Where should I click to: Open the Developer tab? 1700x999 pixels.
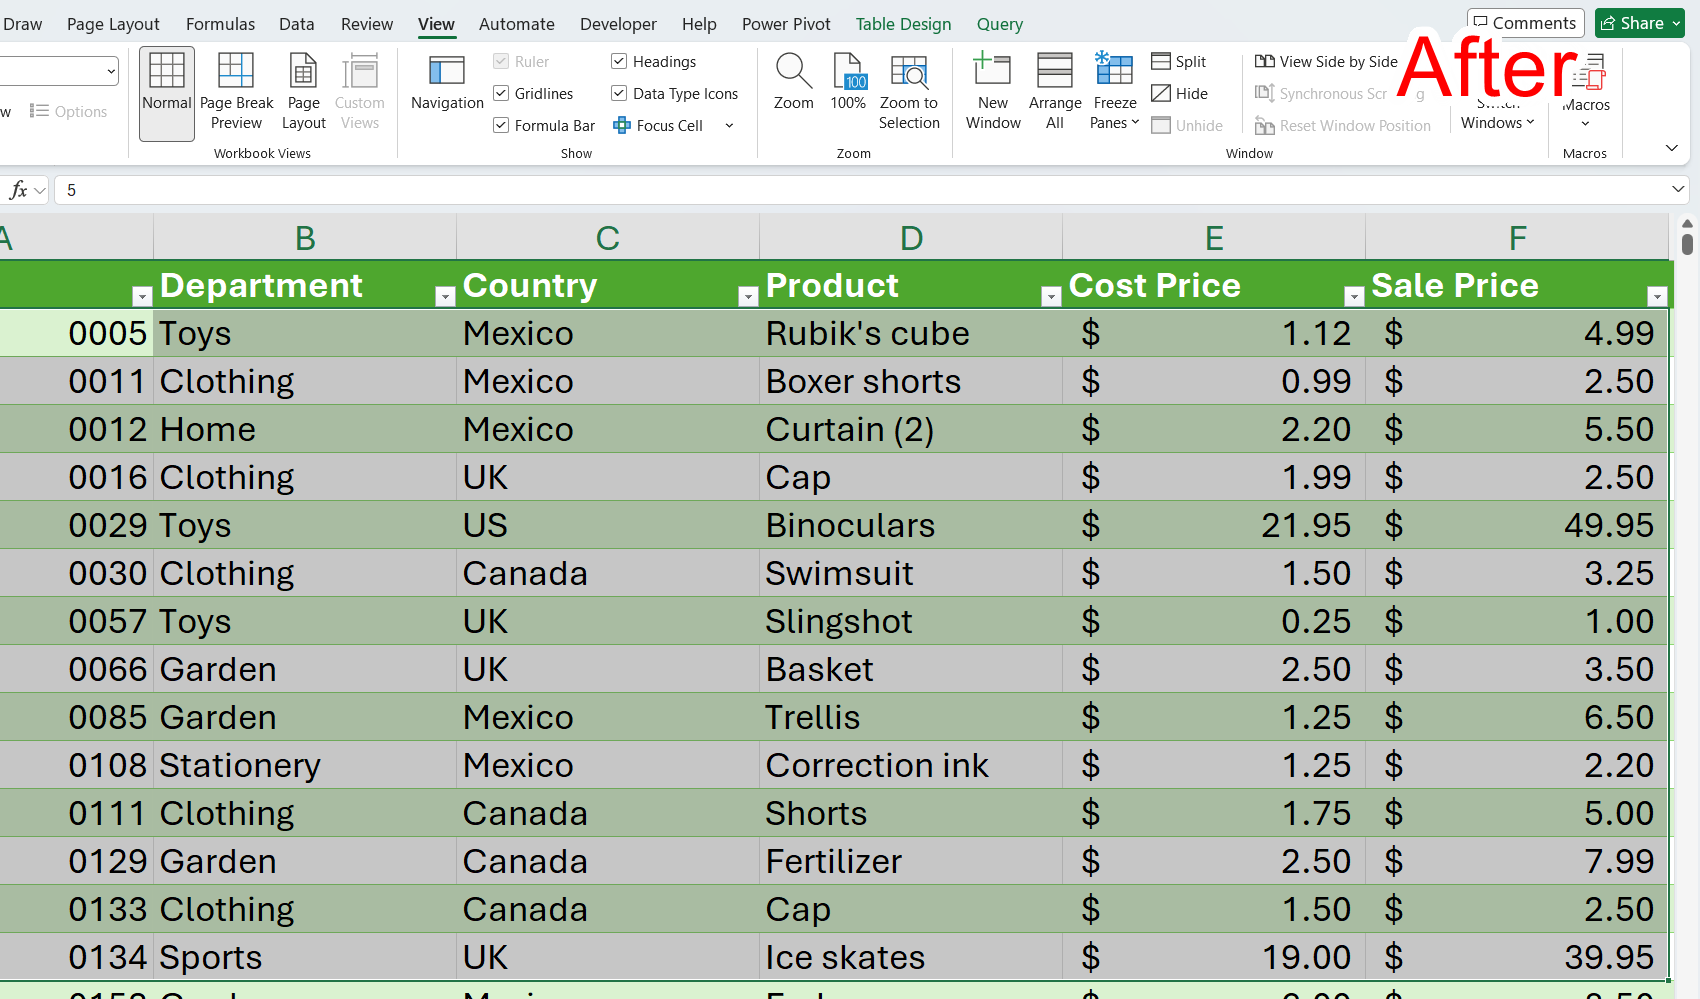618,24
